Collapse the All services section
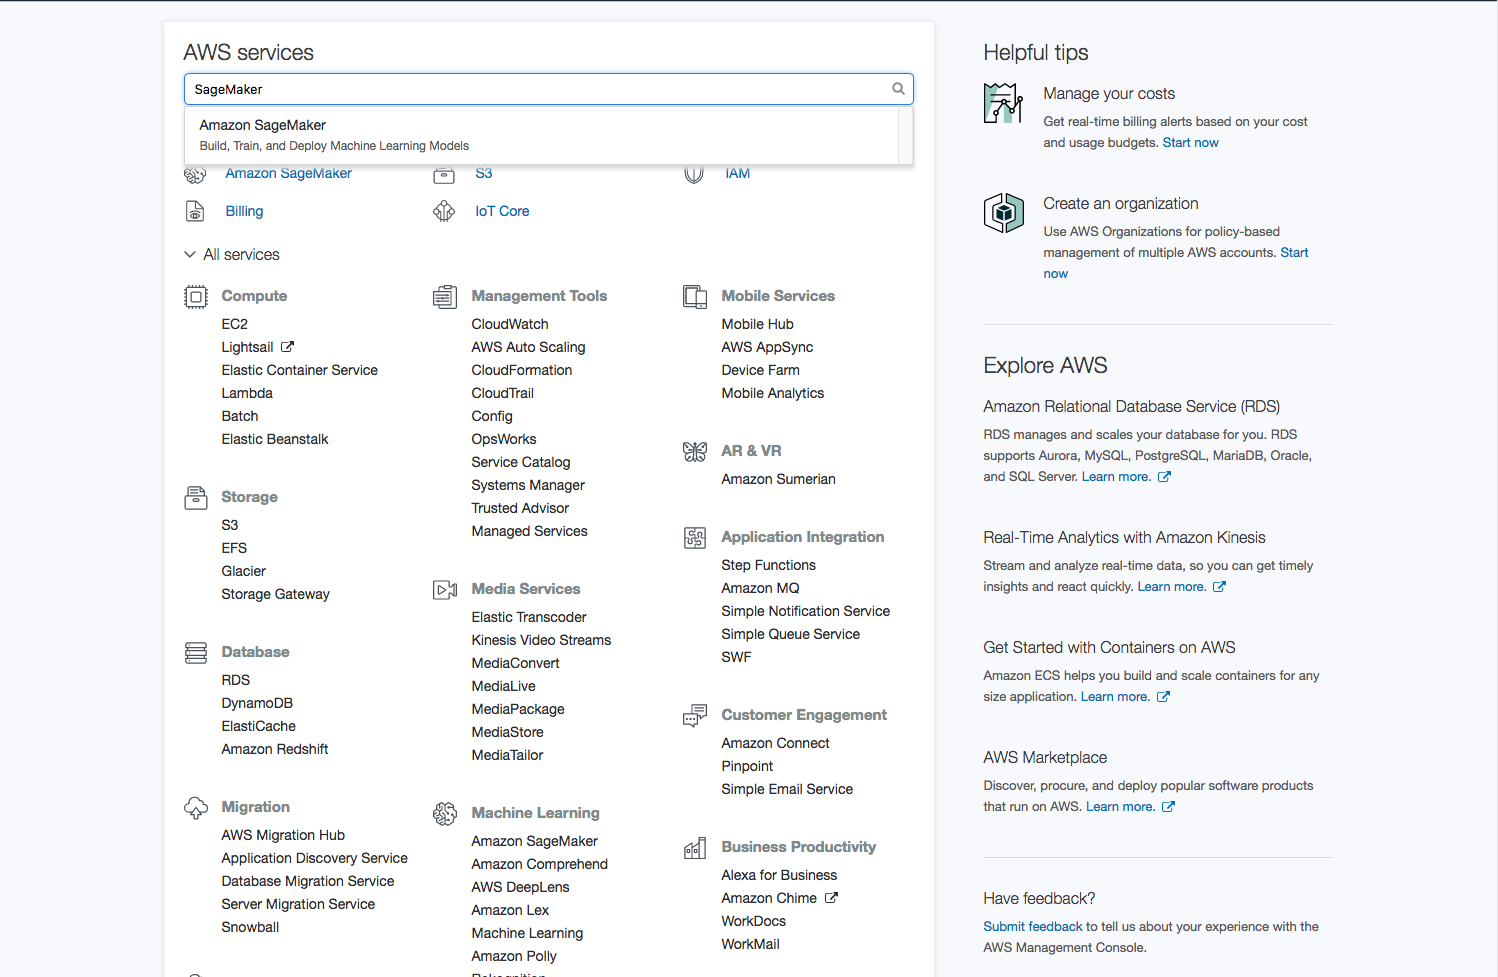This screenshot has width=1498, height=977. tap(232, 255)
